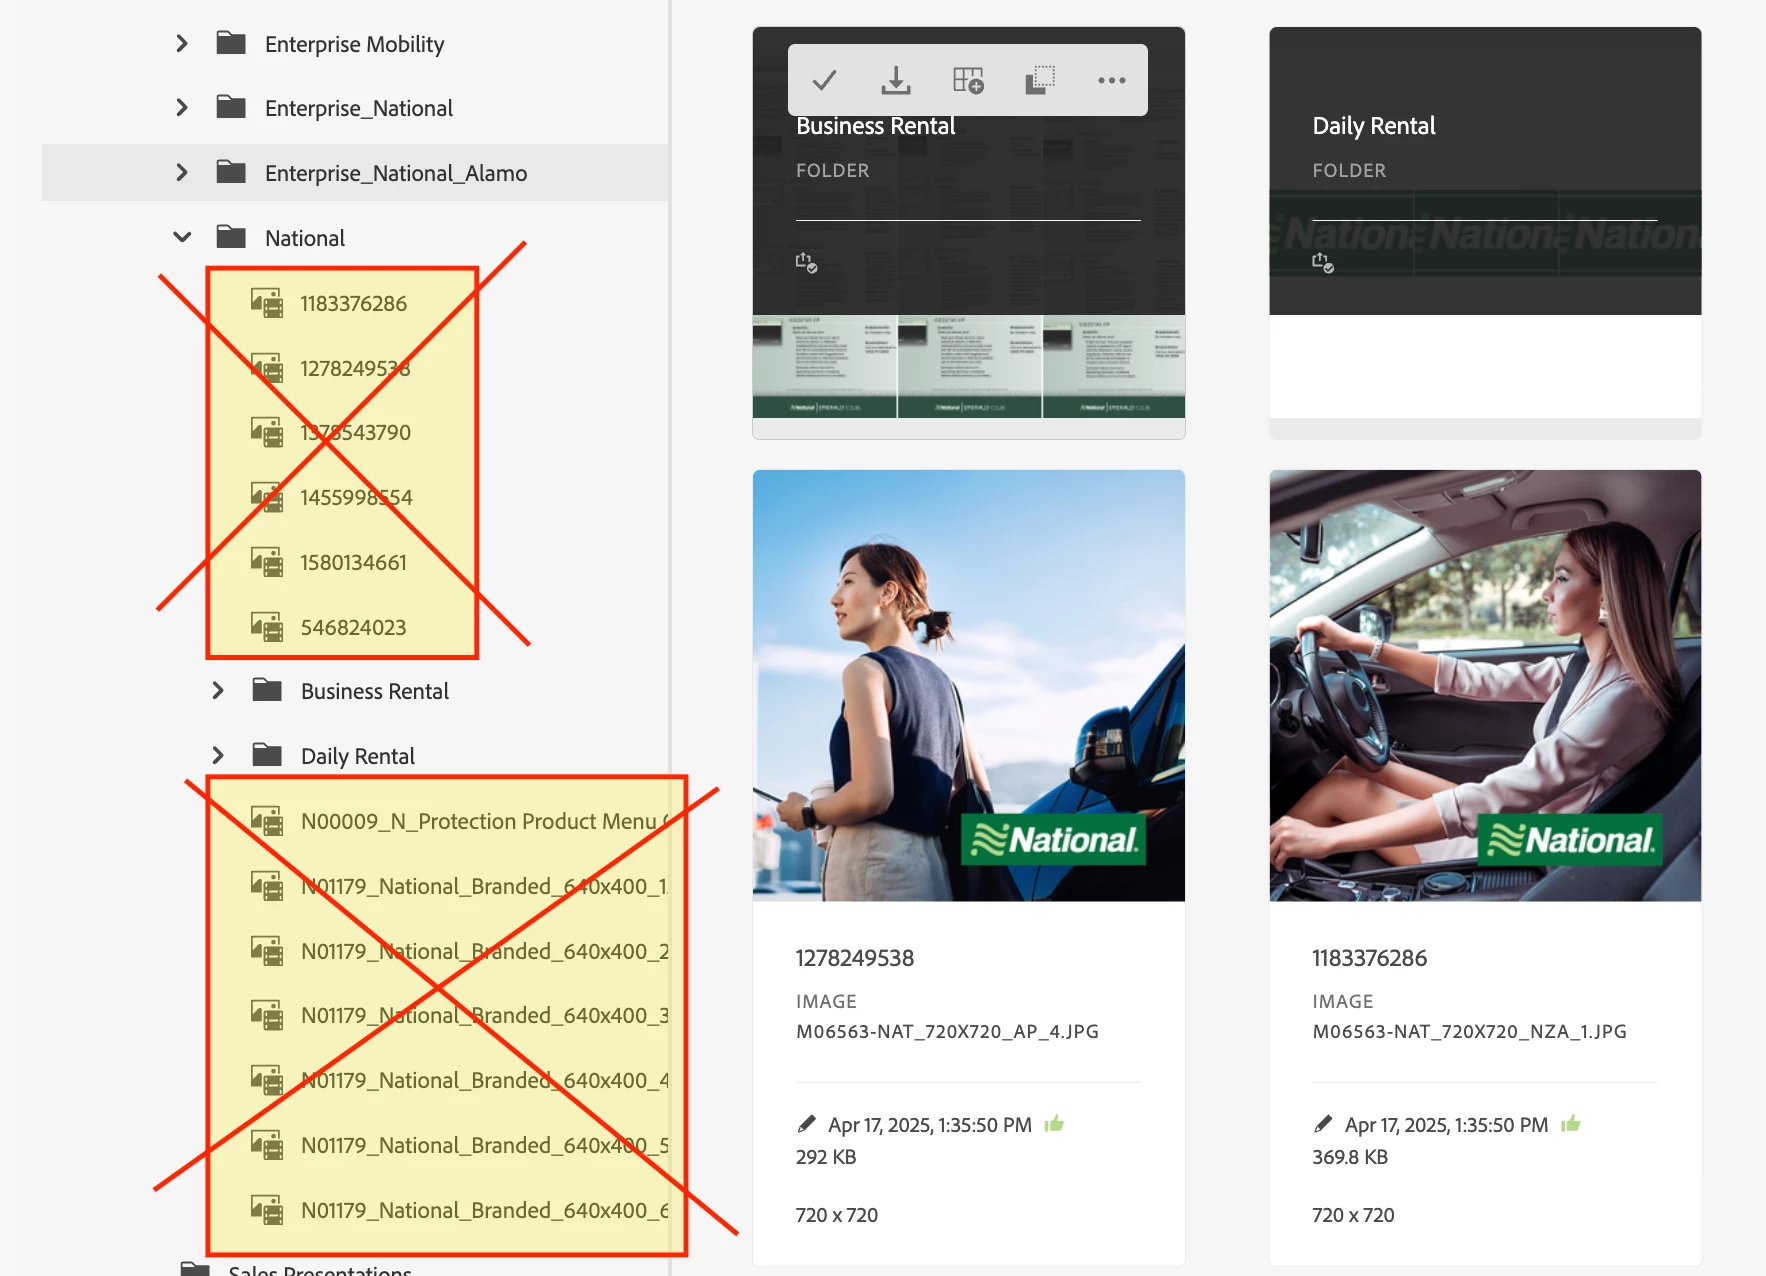Open asset 1183376286 in the tree

[354, 303]
